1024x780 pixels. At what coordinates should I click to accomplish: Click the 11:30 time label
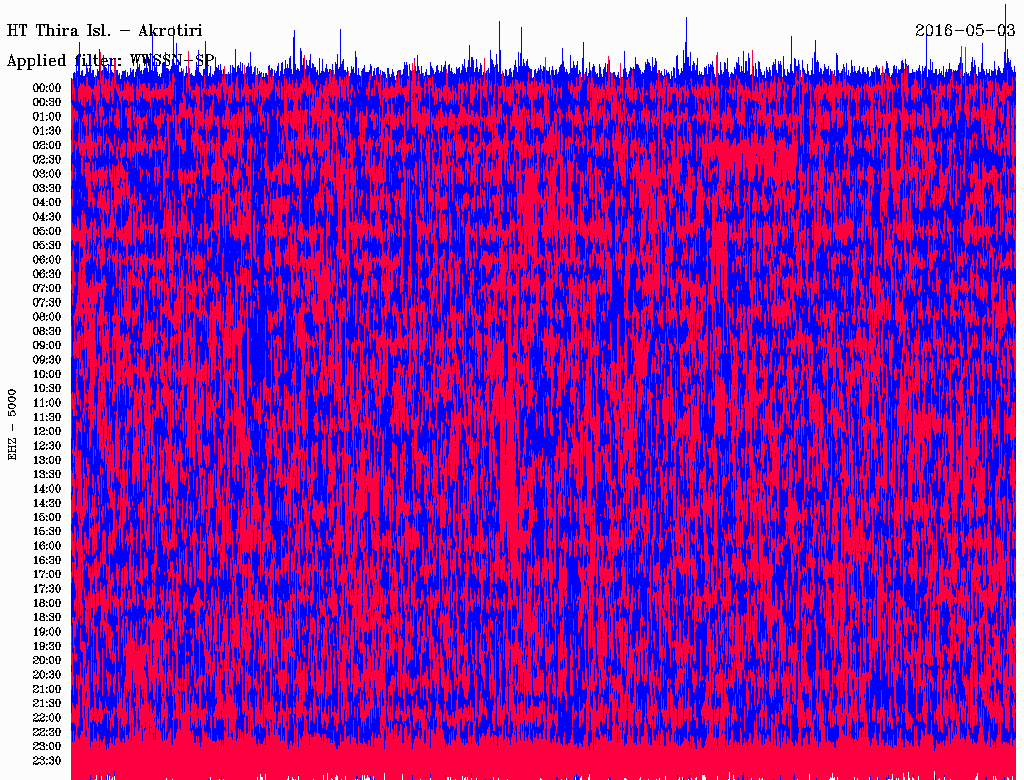point(47,417)
